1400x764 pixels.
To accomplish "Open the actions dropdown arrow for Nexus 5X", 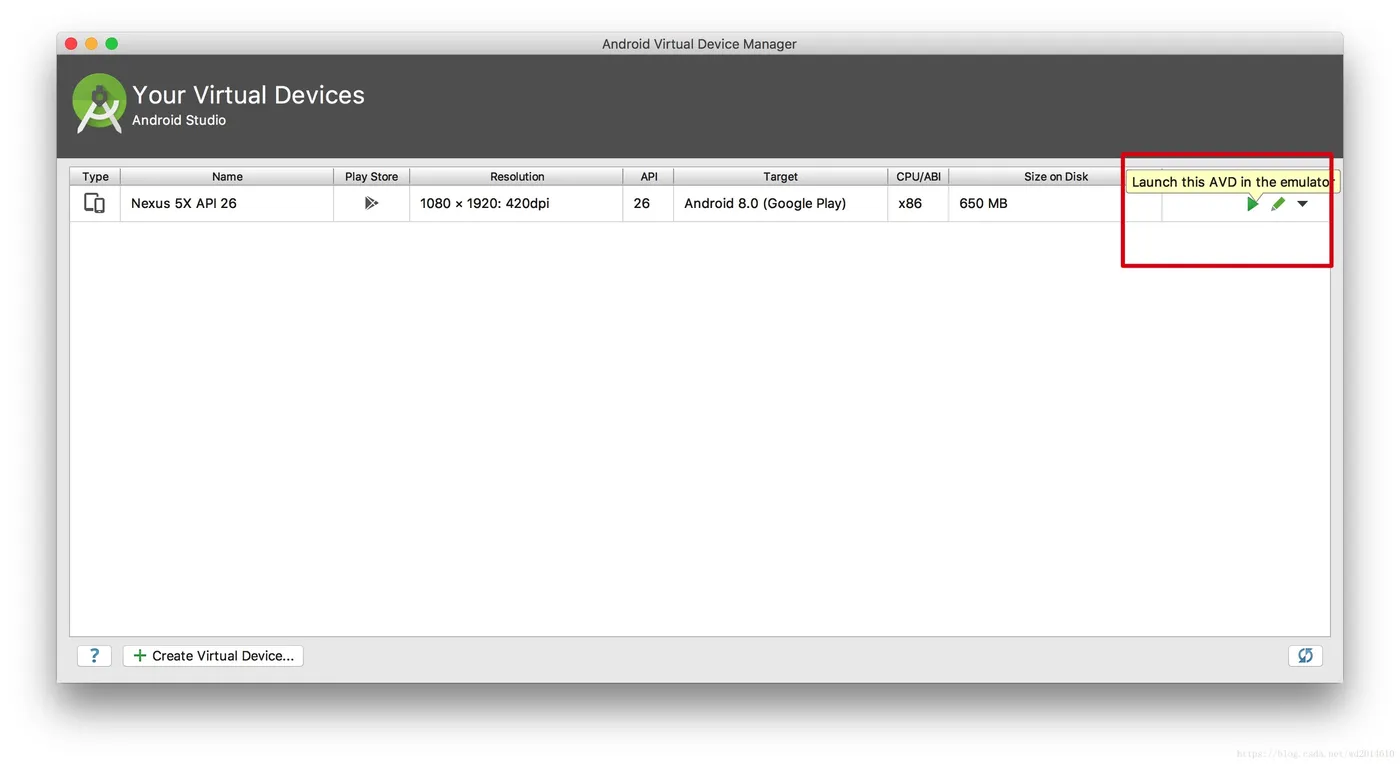I will coord(1302,204).
